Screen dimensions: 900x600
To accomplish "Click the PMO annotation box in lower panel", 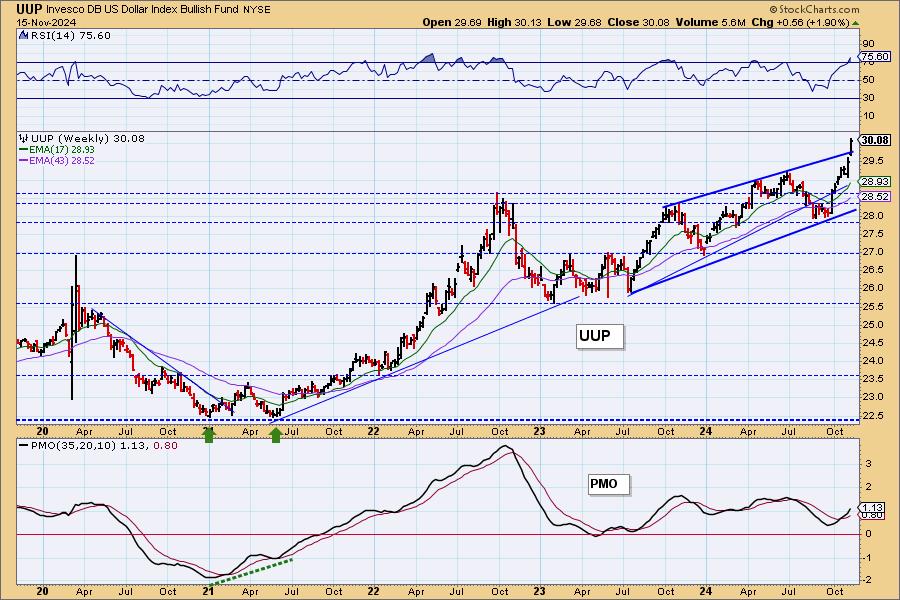I will coord(608,485).
